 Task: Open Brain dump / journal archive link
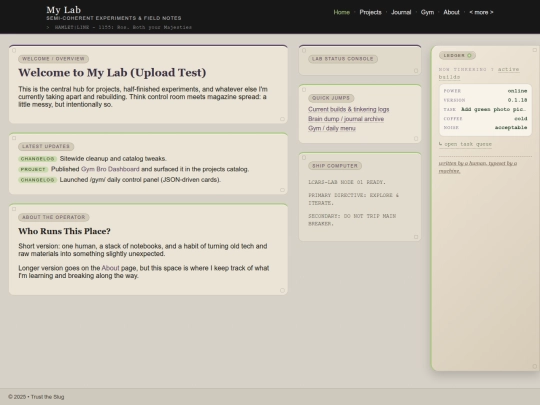[346, 119]
